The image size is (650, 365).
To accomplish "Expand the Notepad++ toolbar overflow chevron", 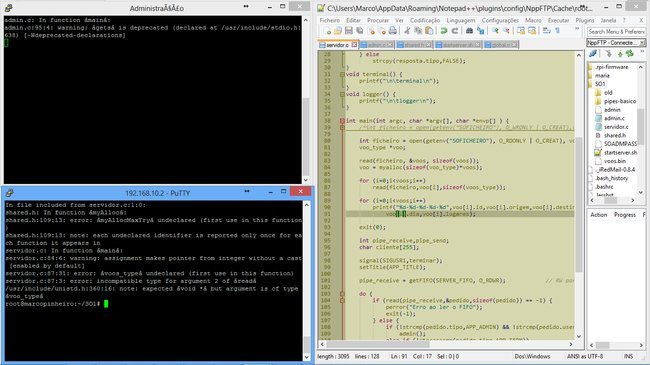I will 577,29.
